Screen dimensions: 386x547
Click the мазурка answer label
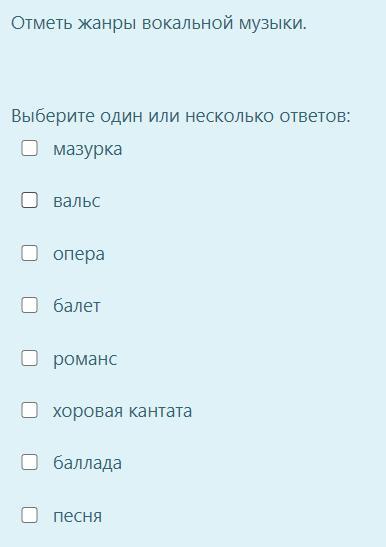click(x=88, y=149)
